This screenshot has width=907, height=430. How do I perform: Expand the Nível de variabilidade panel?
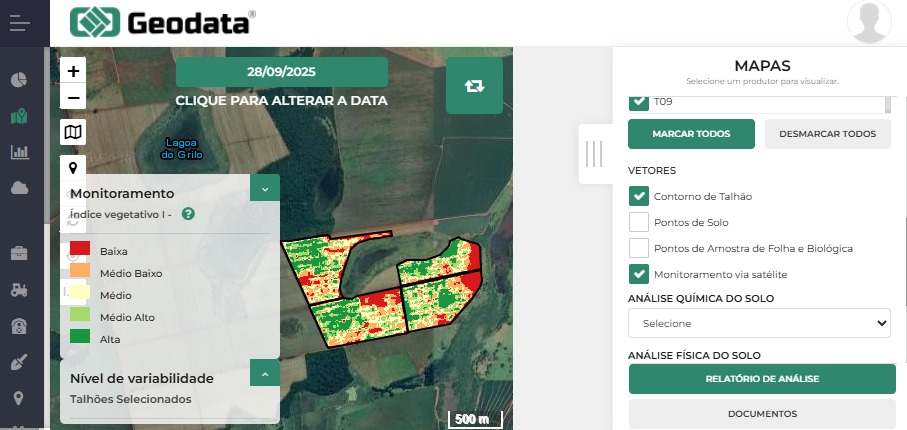(264, 373)
